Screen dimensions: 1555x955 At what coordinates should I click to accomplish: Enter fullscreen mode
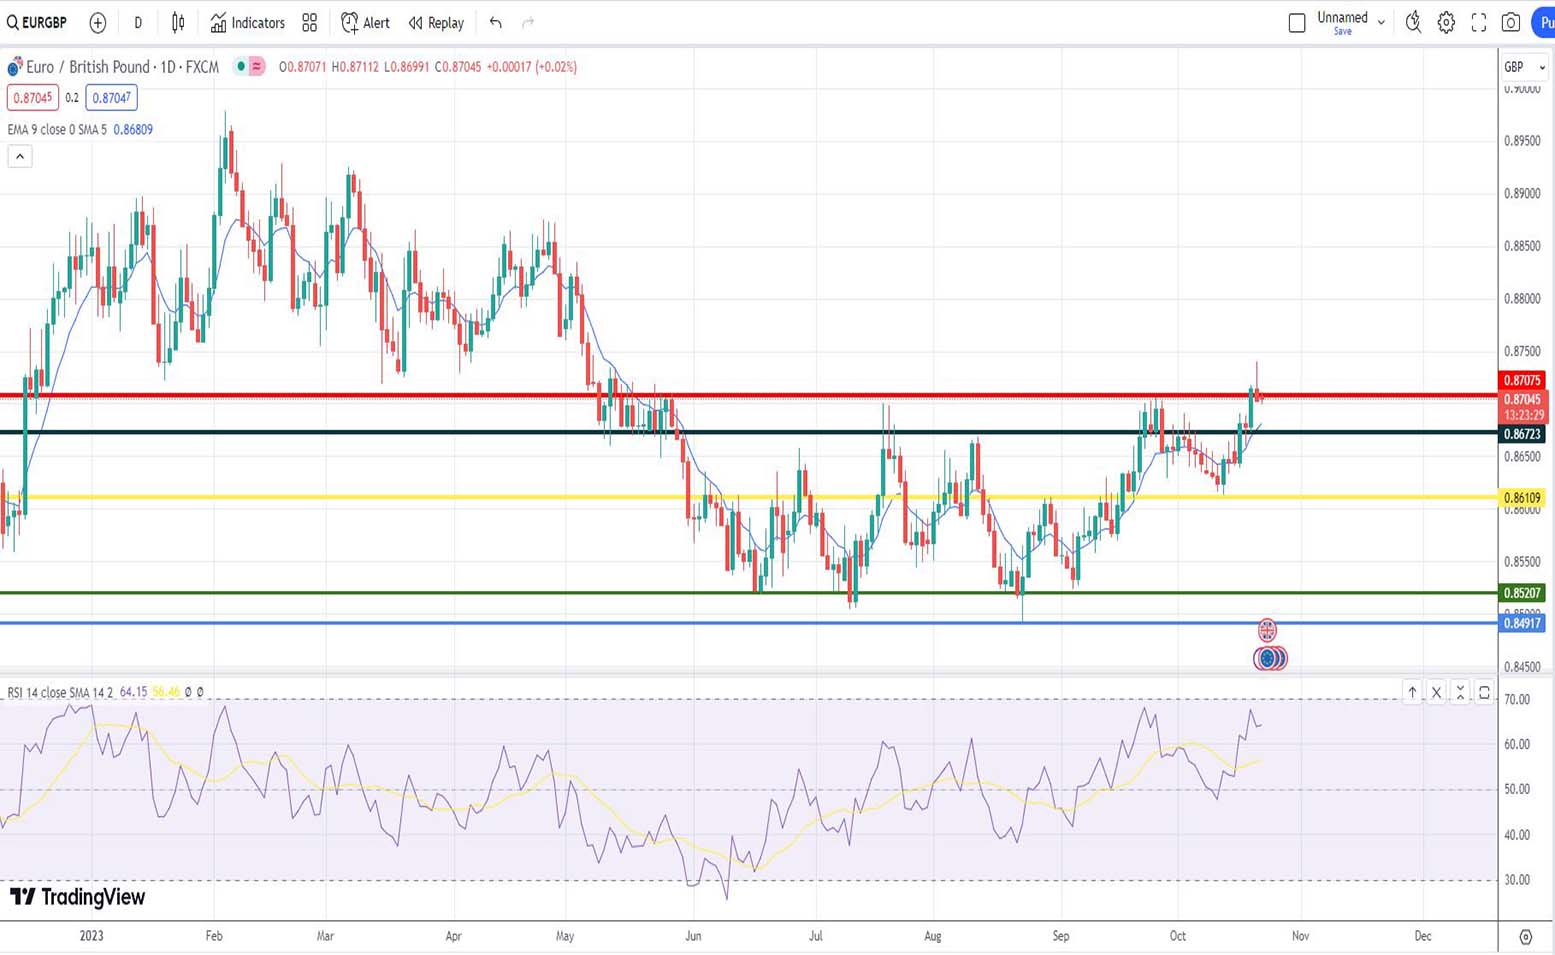click(1479, 22)
